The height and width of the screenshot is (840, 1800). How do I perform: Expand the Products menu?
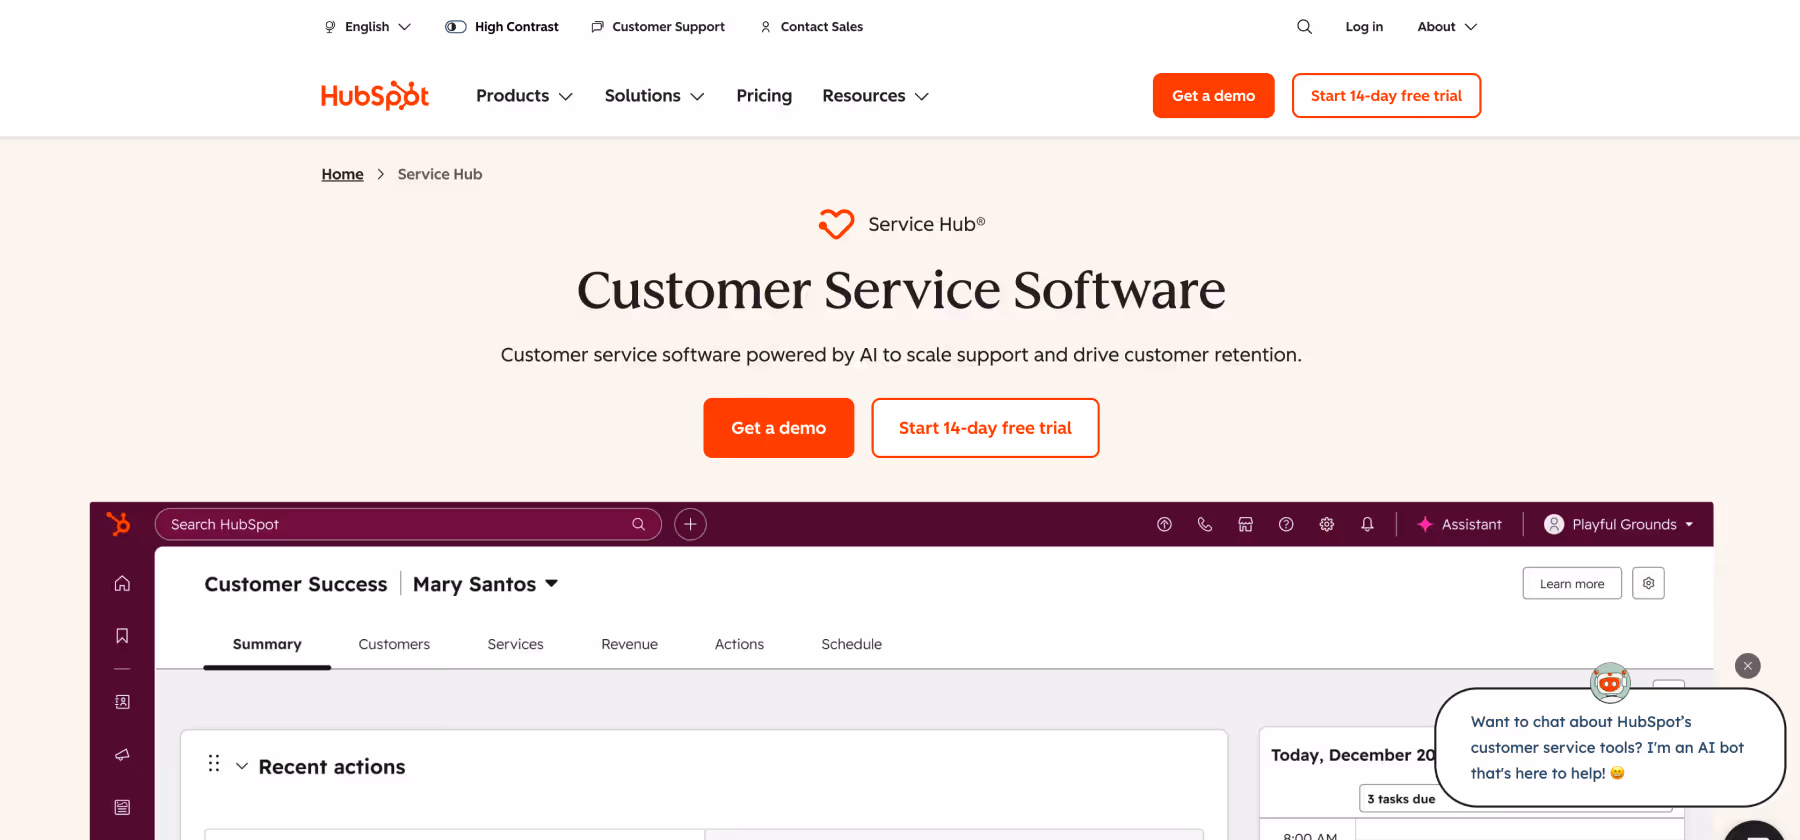coord(524,96)
